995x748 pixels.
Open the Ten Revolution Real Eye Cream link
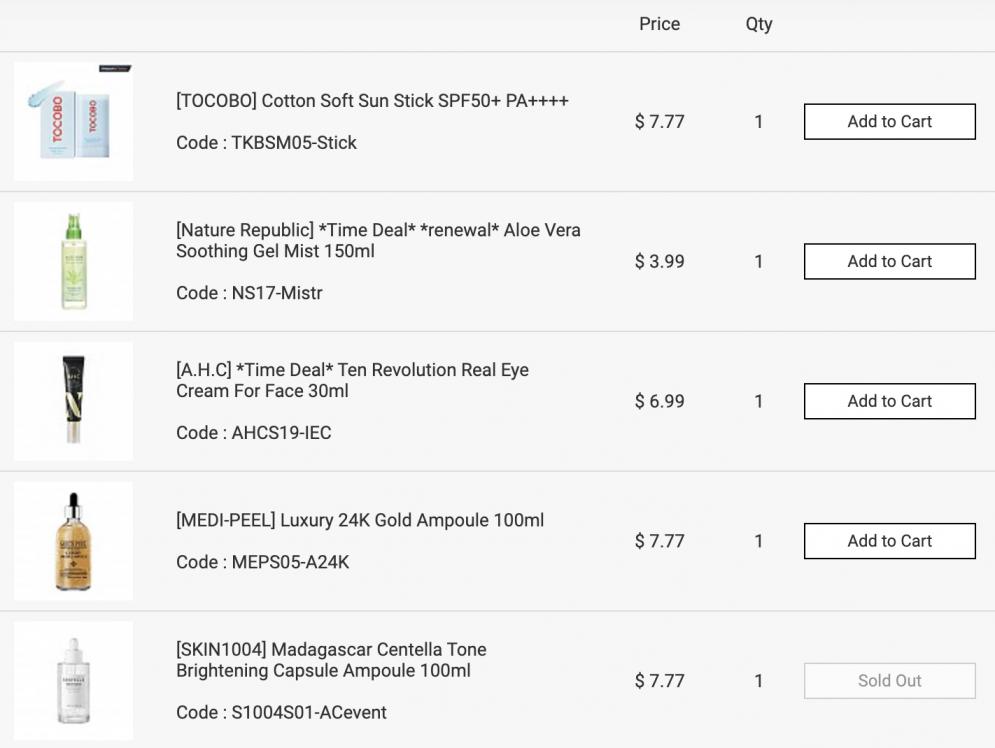coord(352,380)
